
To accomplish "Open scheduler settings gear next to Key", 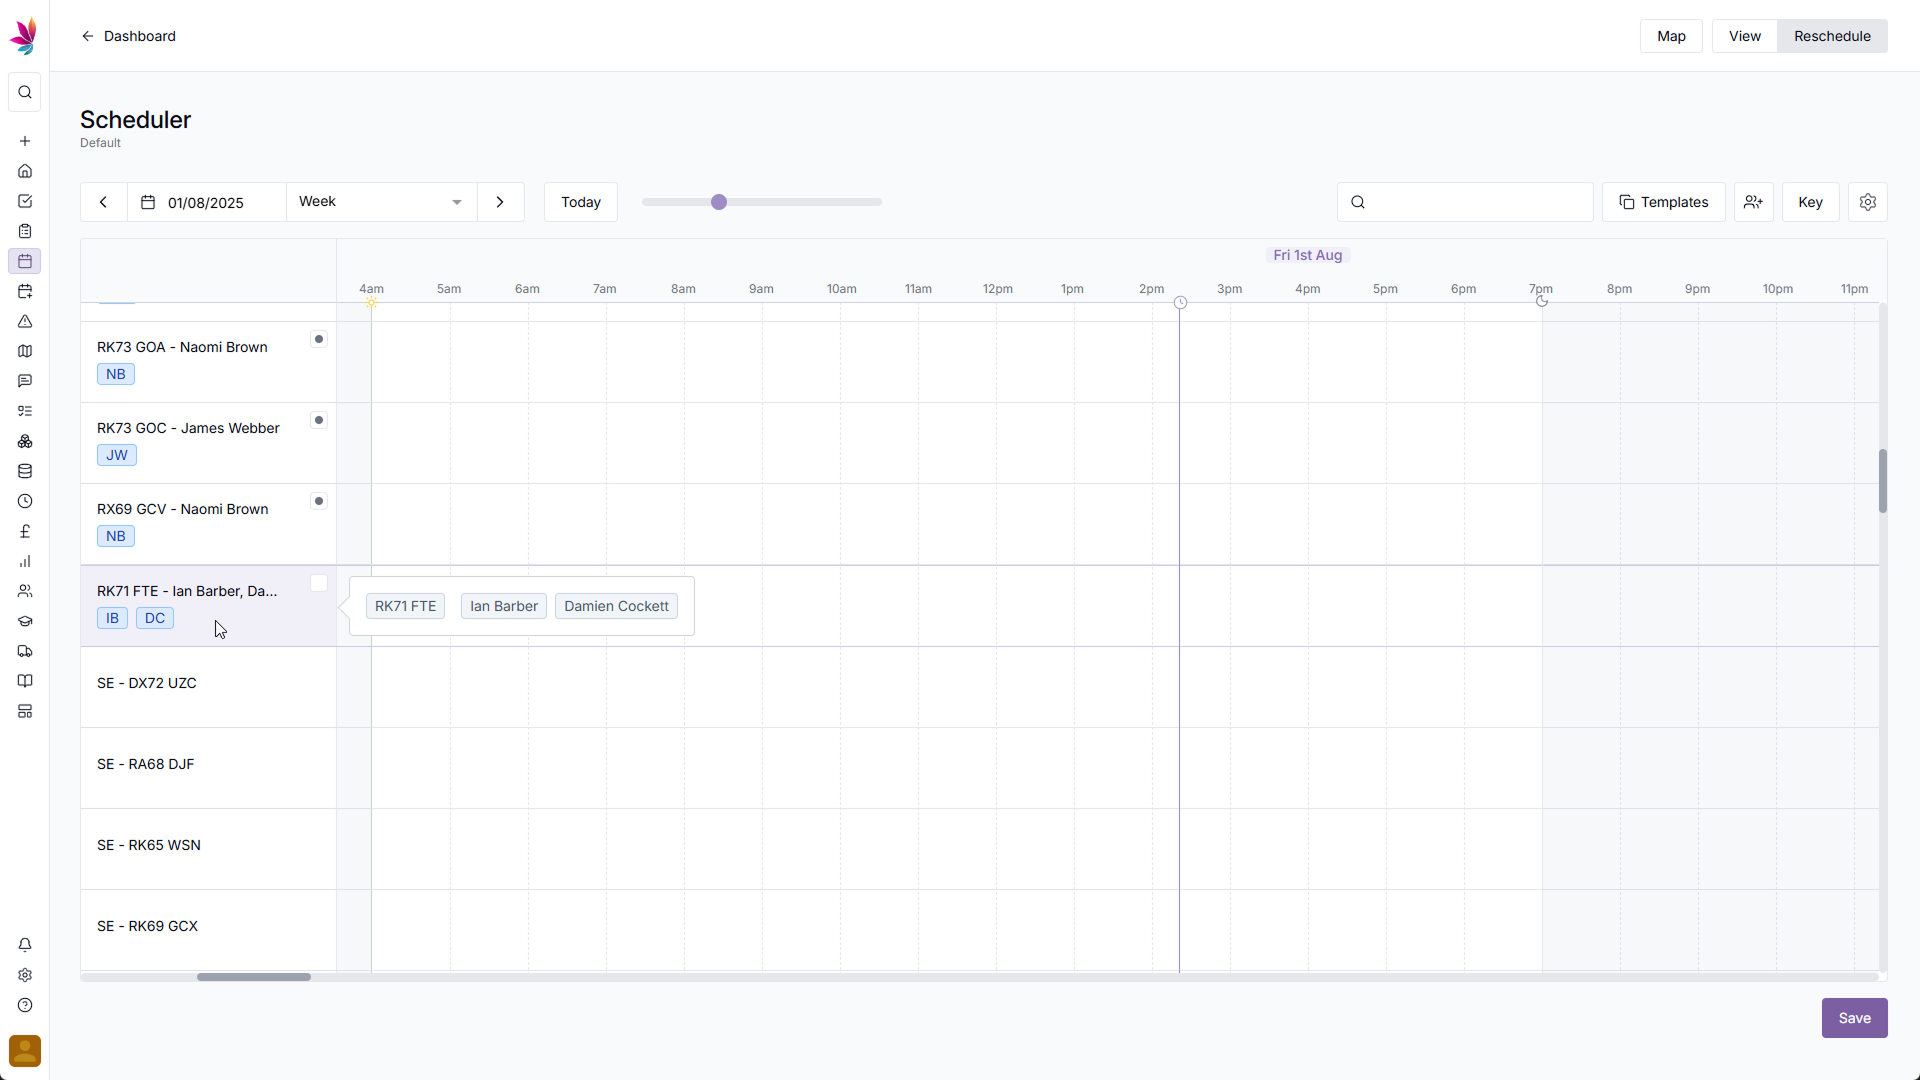I will click(x=1867, y=202).
